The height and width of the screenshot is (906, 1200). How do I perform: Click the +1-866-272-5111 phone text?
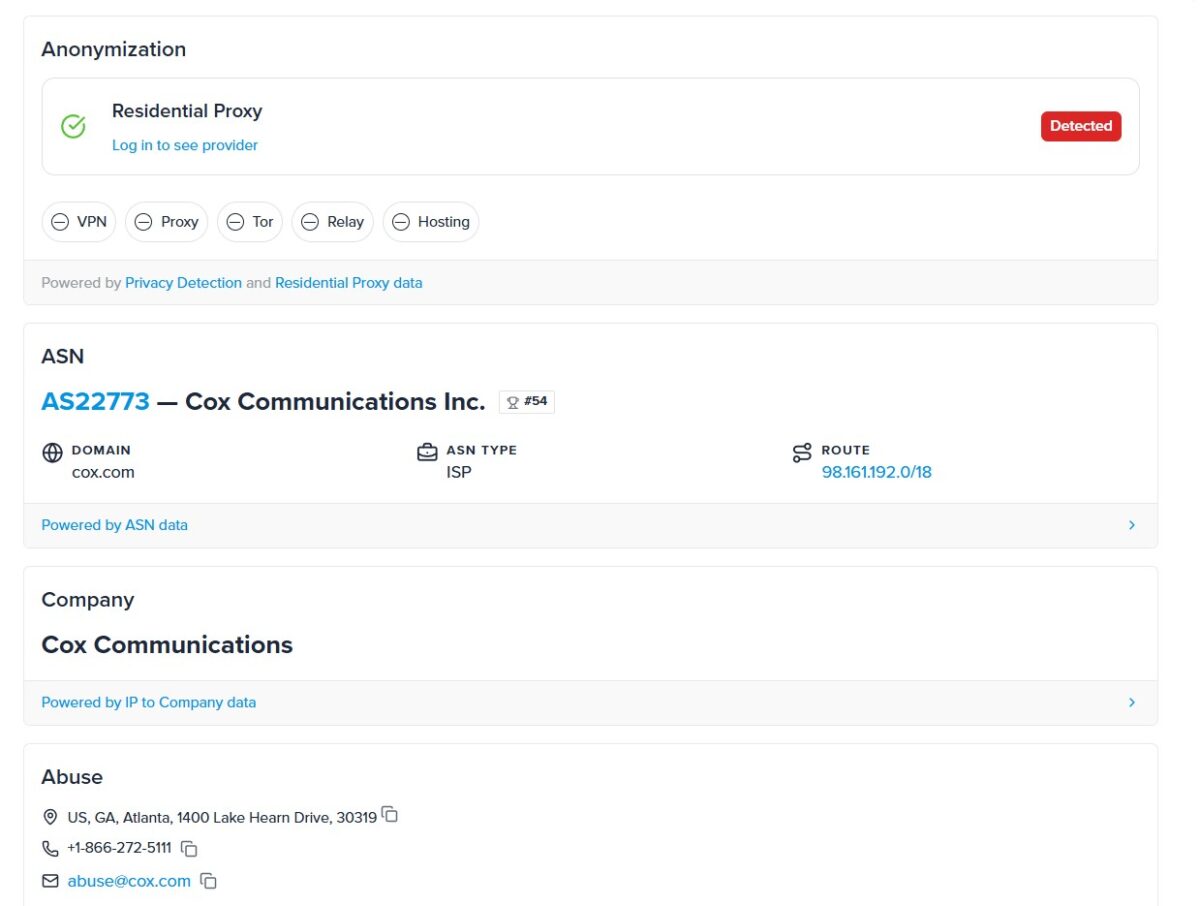click(x=119, y=849)
